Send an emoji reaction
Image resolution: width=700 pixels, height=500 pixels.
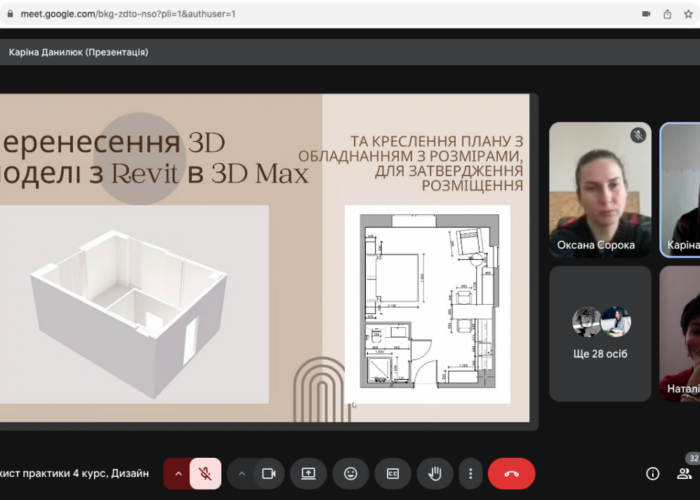pyautogui.click(x=351, y=473)
